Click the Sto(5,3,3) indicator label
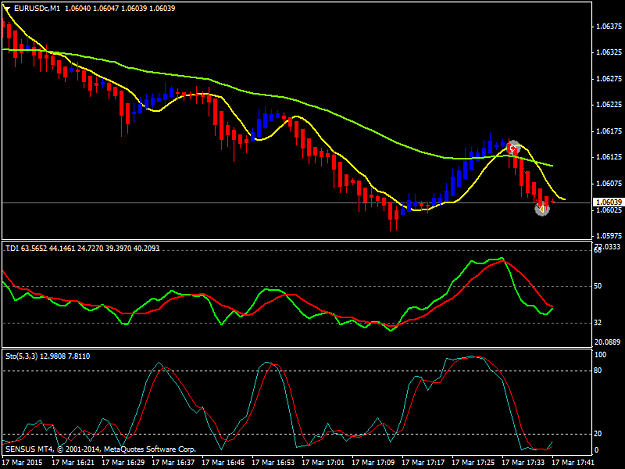Screen dimensions: 625x469 point(48,356)
